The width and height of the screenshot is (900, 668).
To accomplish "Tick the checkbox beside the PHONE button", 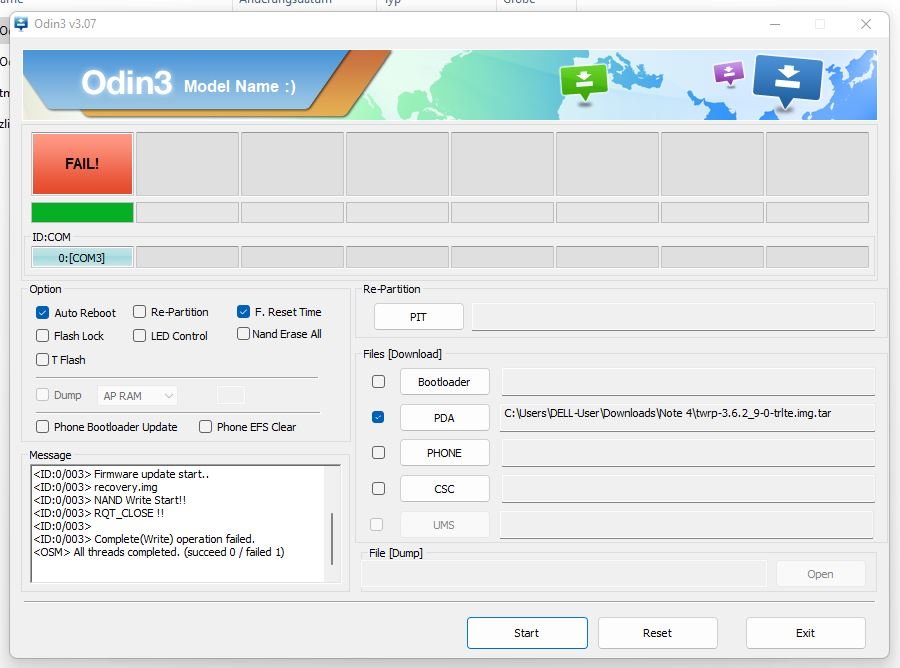I will [x=378, y=453].
